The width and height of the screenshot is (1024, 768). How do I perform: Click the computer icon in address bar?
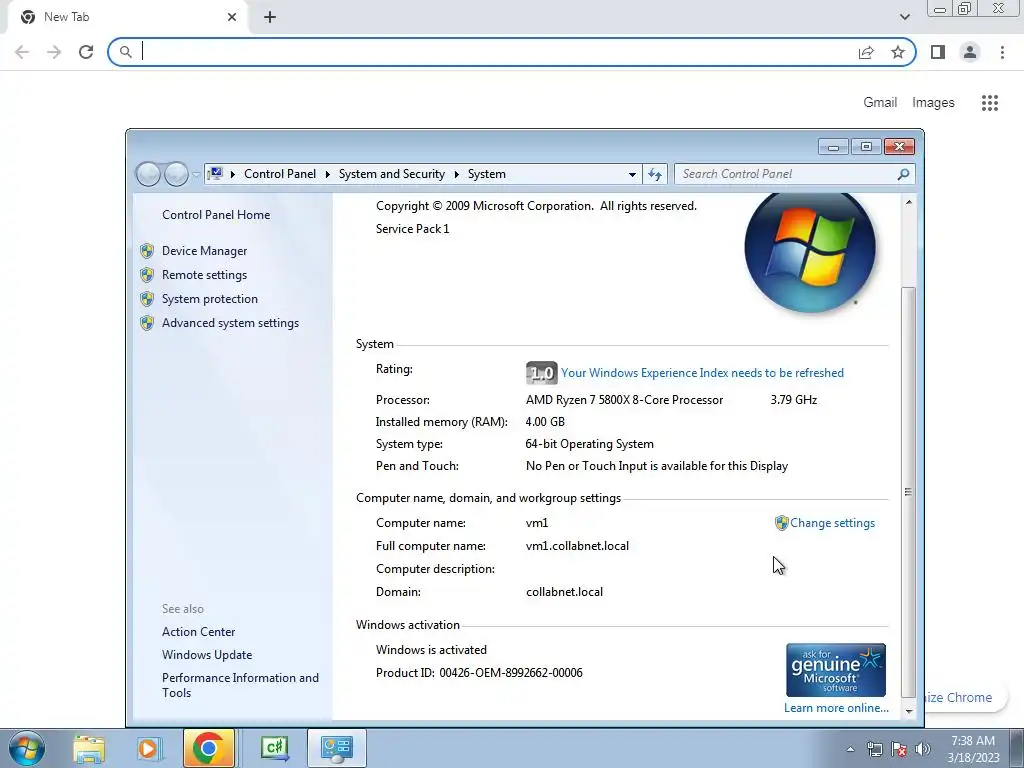point(215,174)
